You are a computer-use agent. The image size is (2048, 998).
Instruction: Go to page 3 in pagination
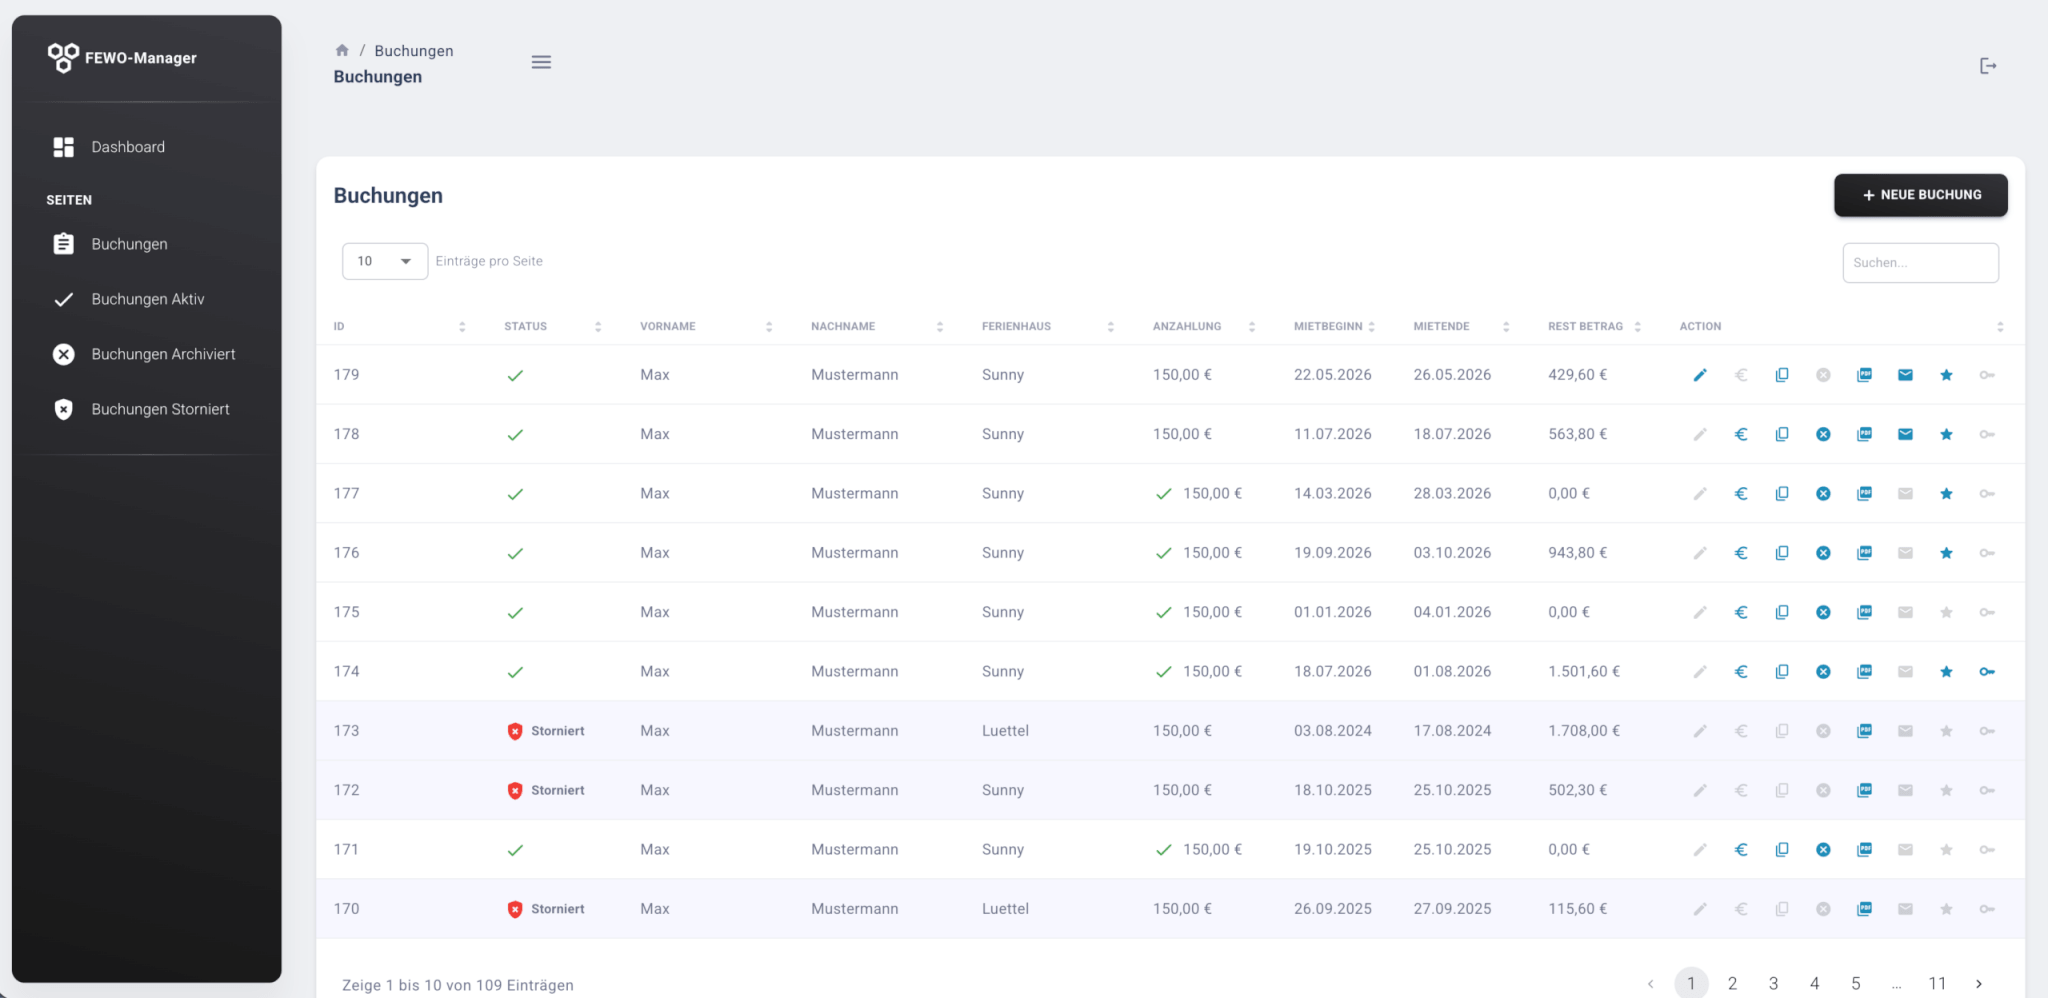1773,983
